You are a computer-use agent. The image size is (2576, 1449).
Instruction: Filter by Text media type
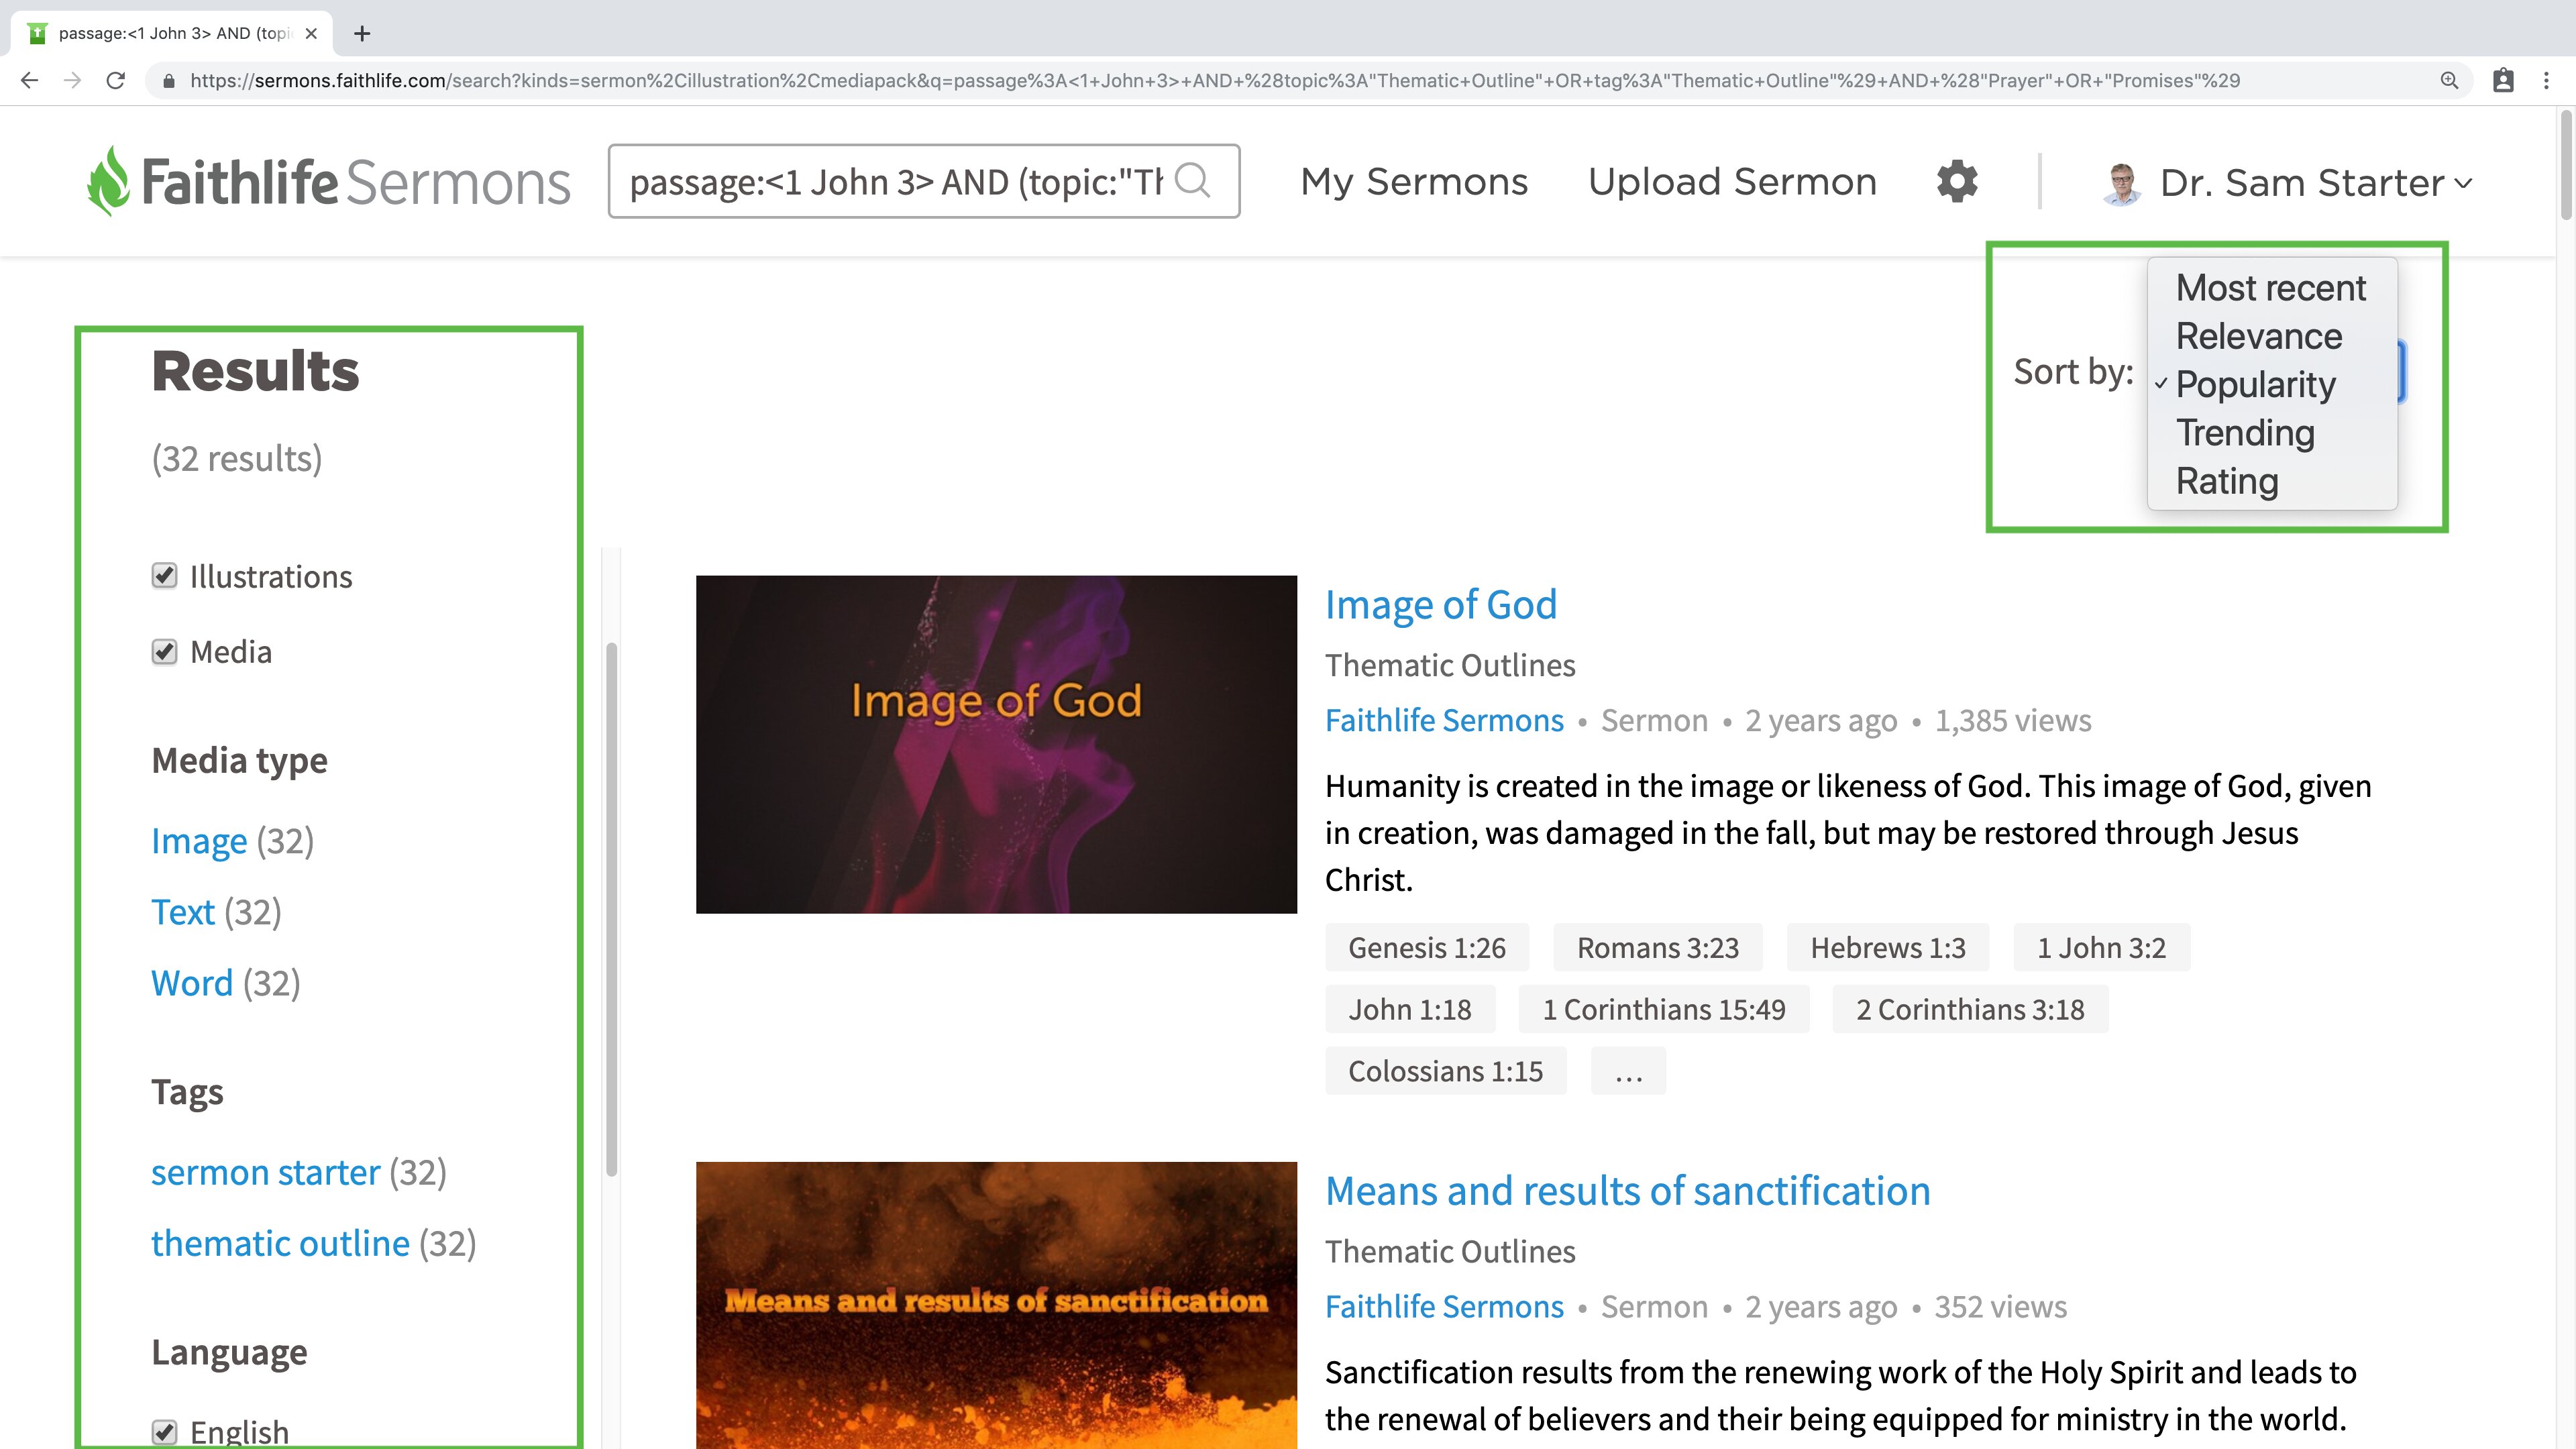pyautogui.click(x=182, y=912)
